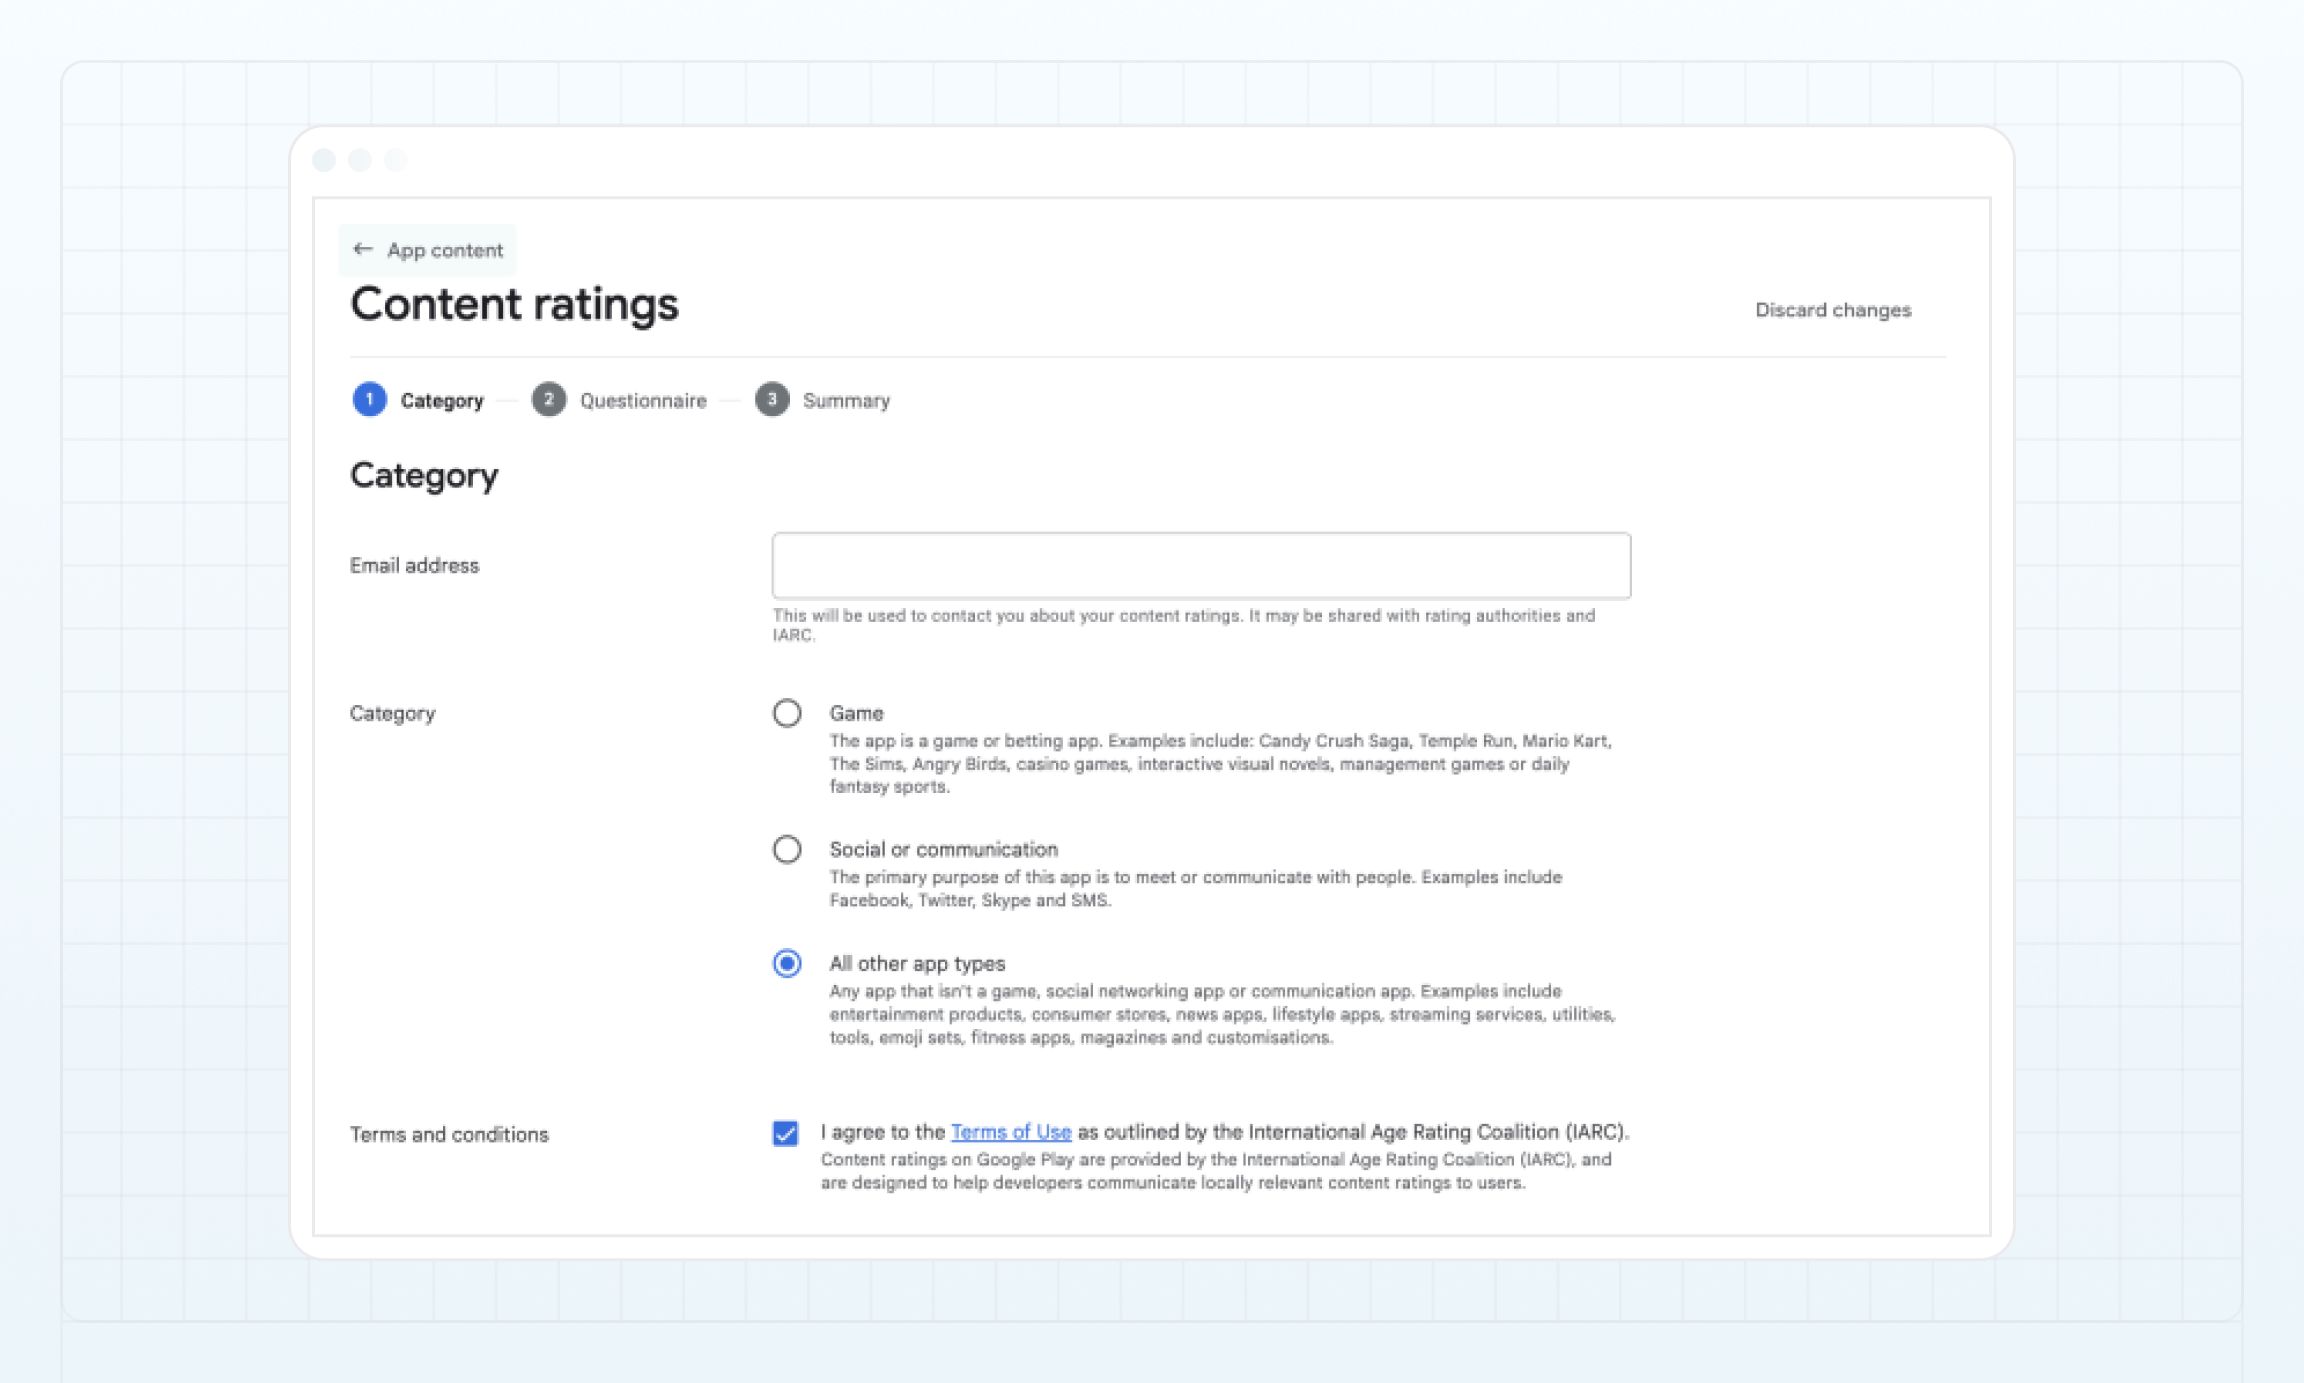The image size is (2304, 1383).
Task: Click the blue checkmark icon in the agreement checkbox
Action: coord(785,1133)
